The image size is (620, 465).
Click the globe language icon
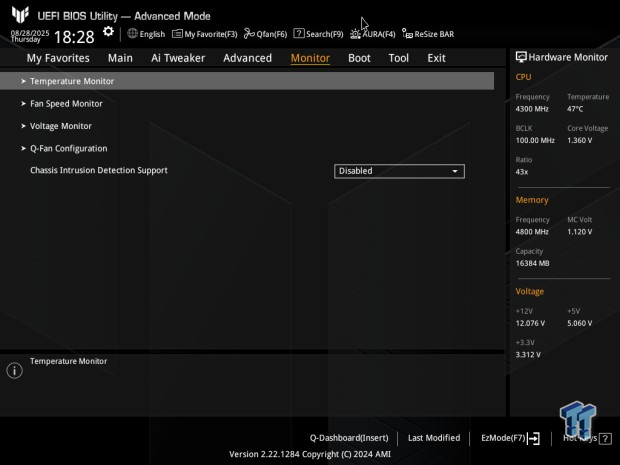click(132, 34)
